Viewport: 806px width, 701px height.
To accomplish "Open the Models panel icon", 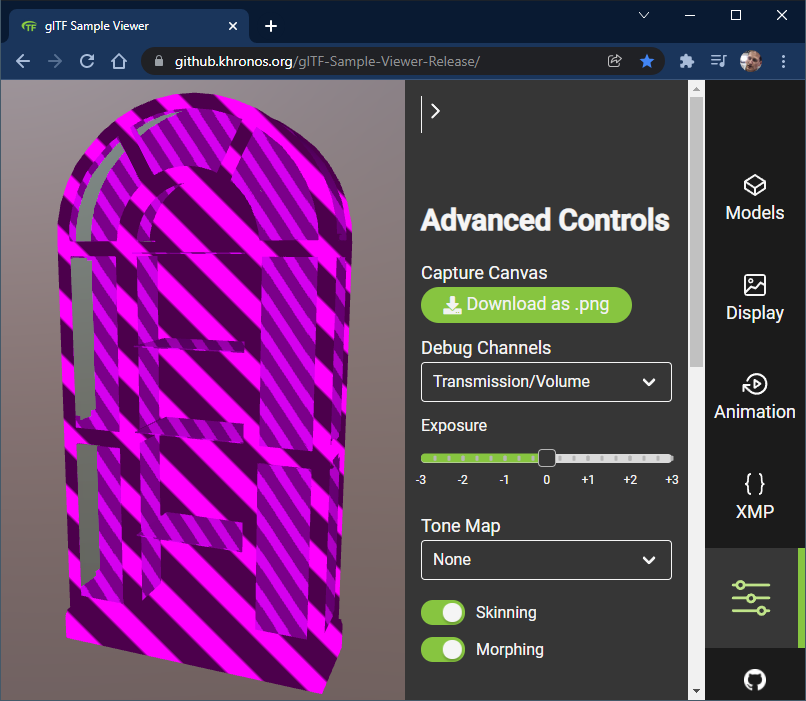I will click(x=754, y=196).
